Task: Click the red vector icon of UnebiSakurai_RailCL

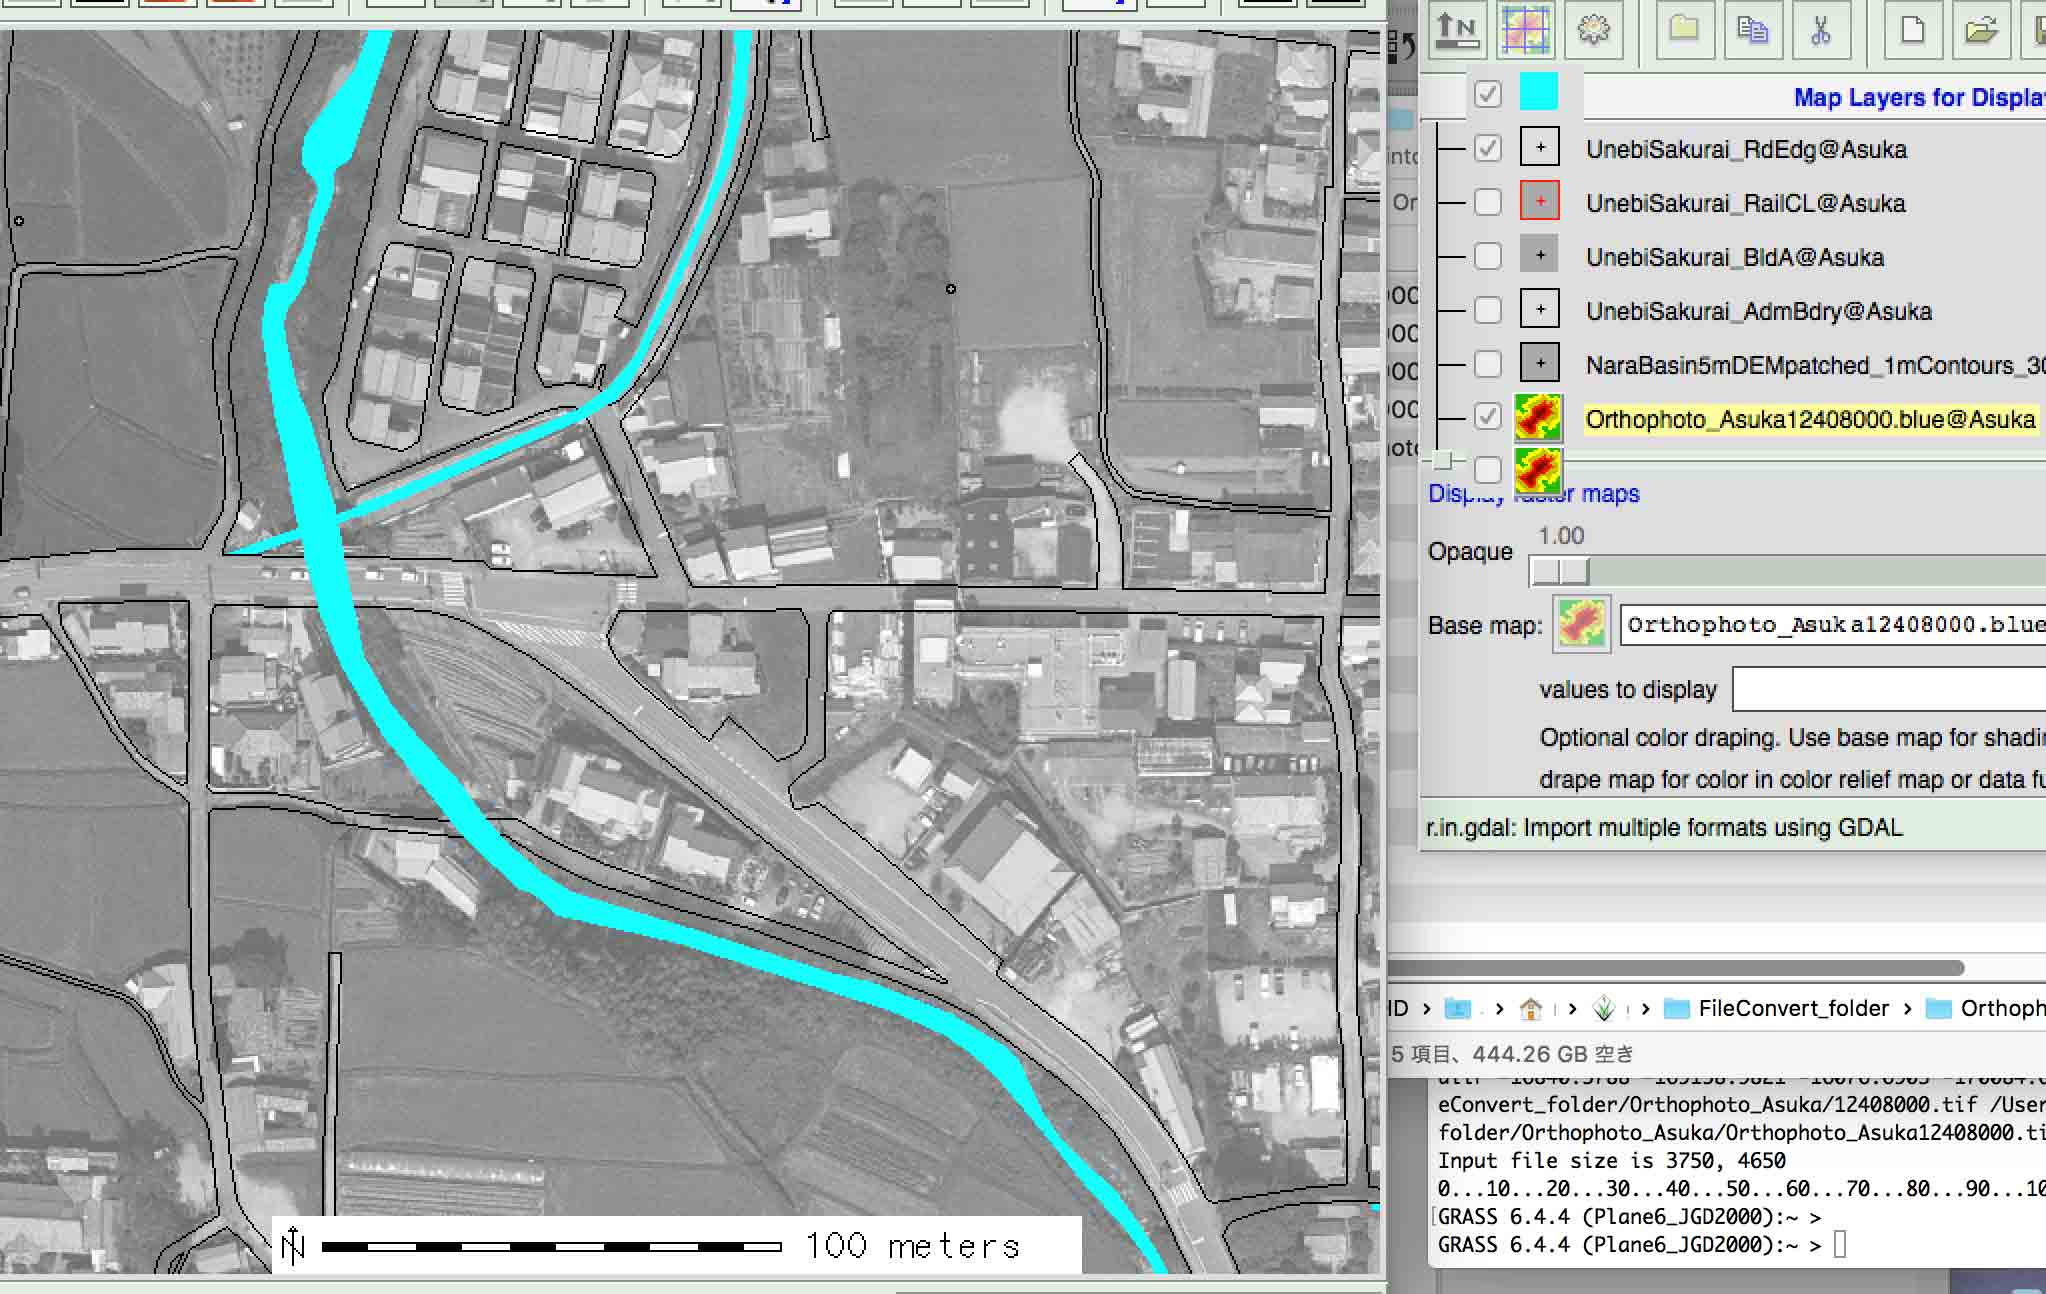Action: click(x=1540, y=202)
